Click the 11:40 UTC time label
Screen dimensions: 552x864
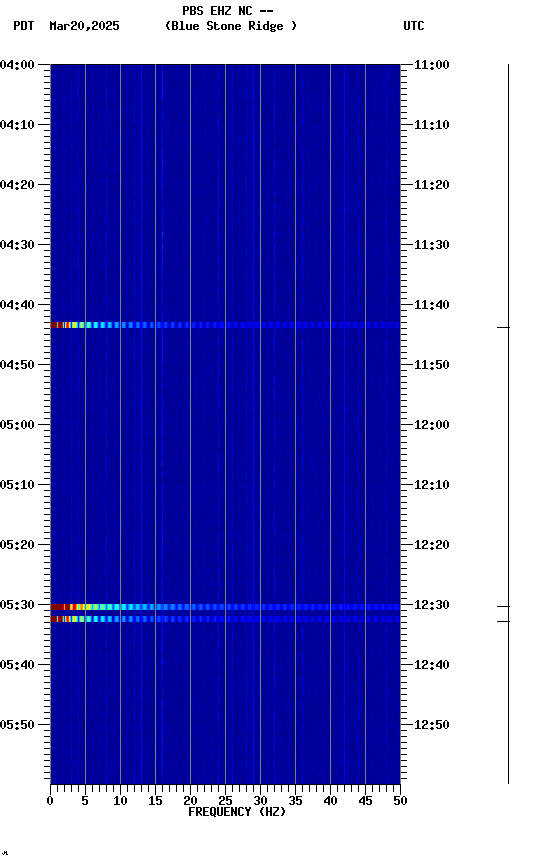[432, 305]
